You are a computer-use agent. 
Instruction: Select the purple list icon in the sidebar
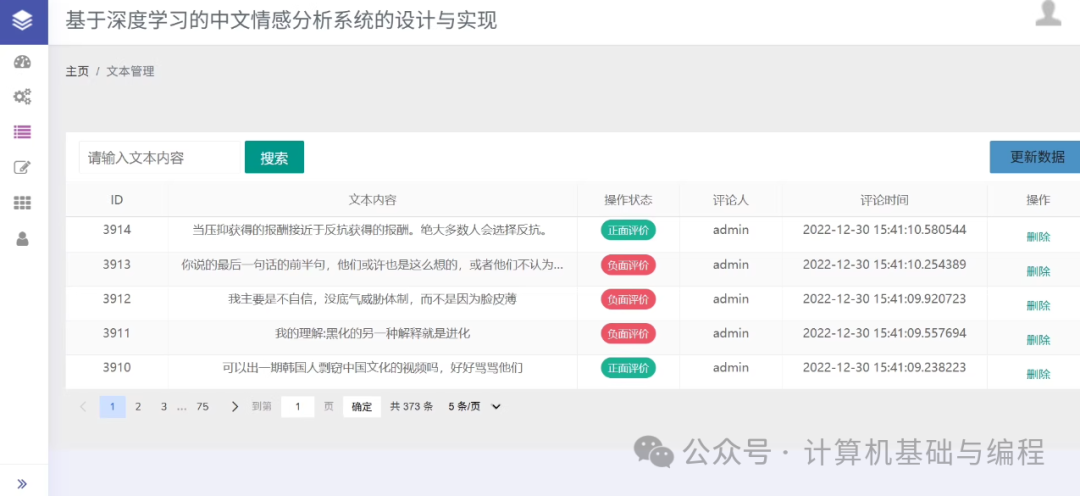[x=23, y=132]
